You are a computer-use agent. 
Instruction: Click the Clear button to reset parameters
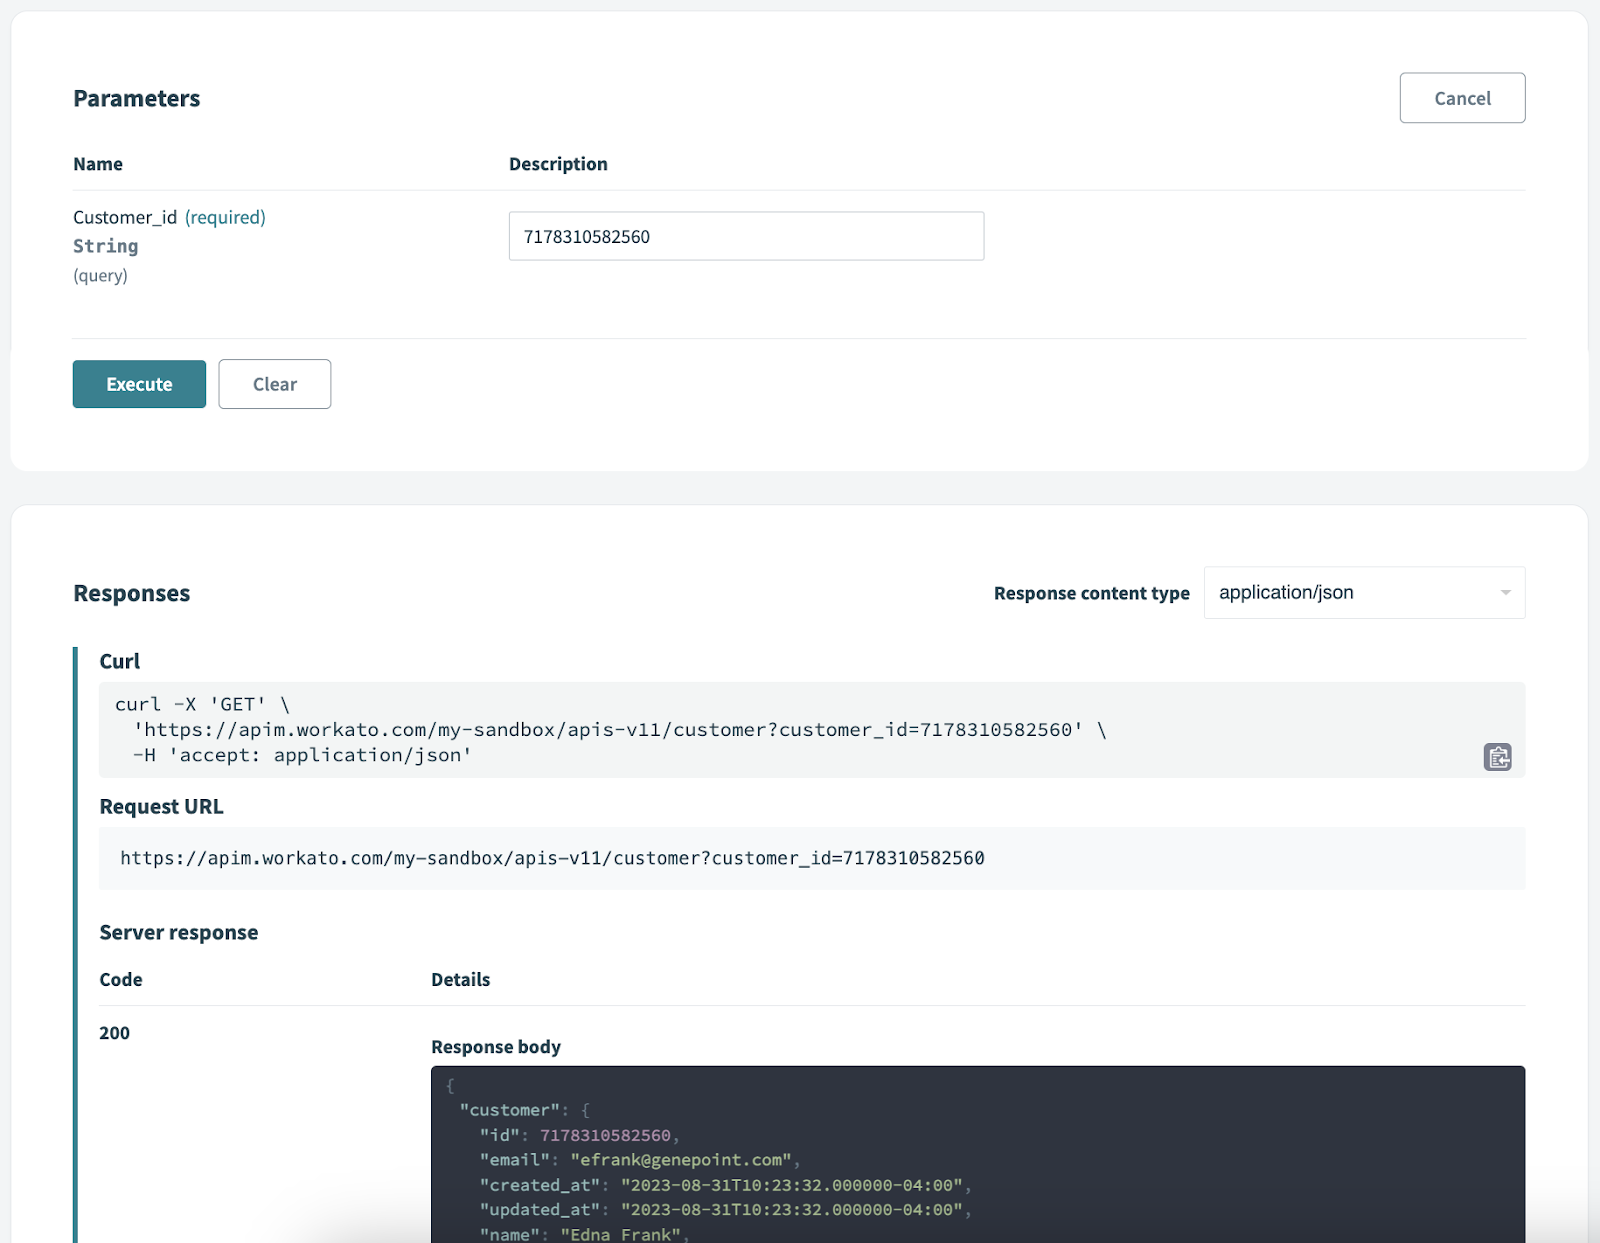coord(274,384)
